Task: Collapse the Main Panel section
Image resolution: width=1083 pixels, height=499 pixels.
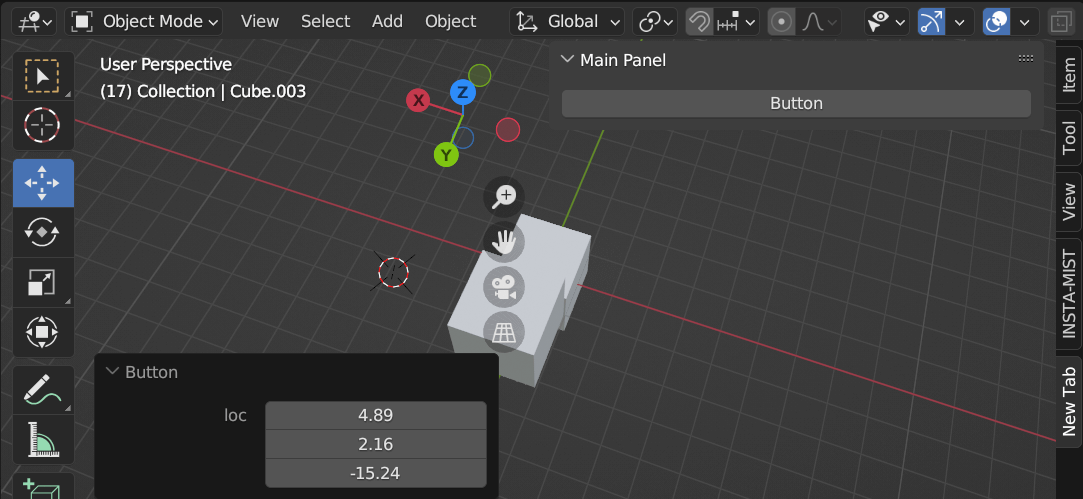Action: [x=567, y=60]
